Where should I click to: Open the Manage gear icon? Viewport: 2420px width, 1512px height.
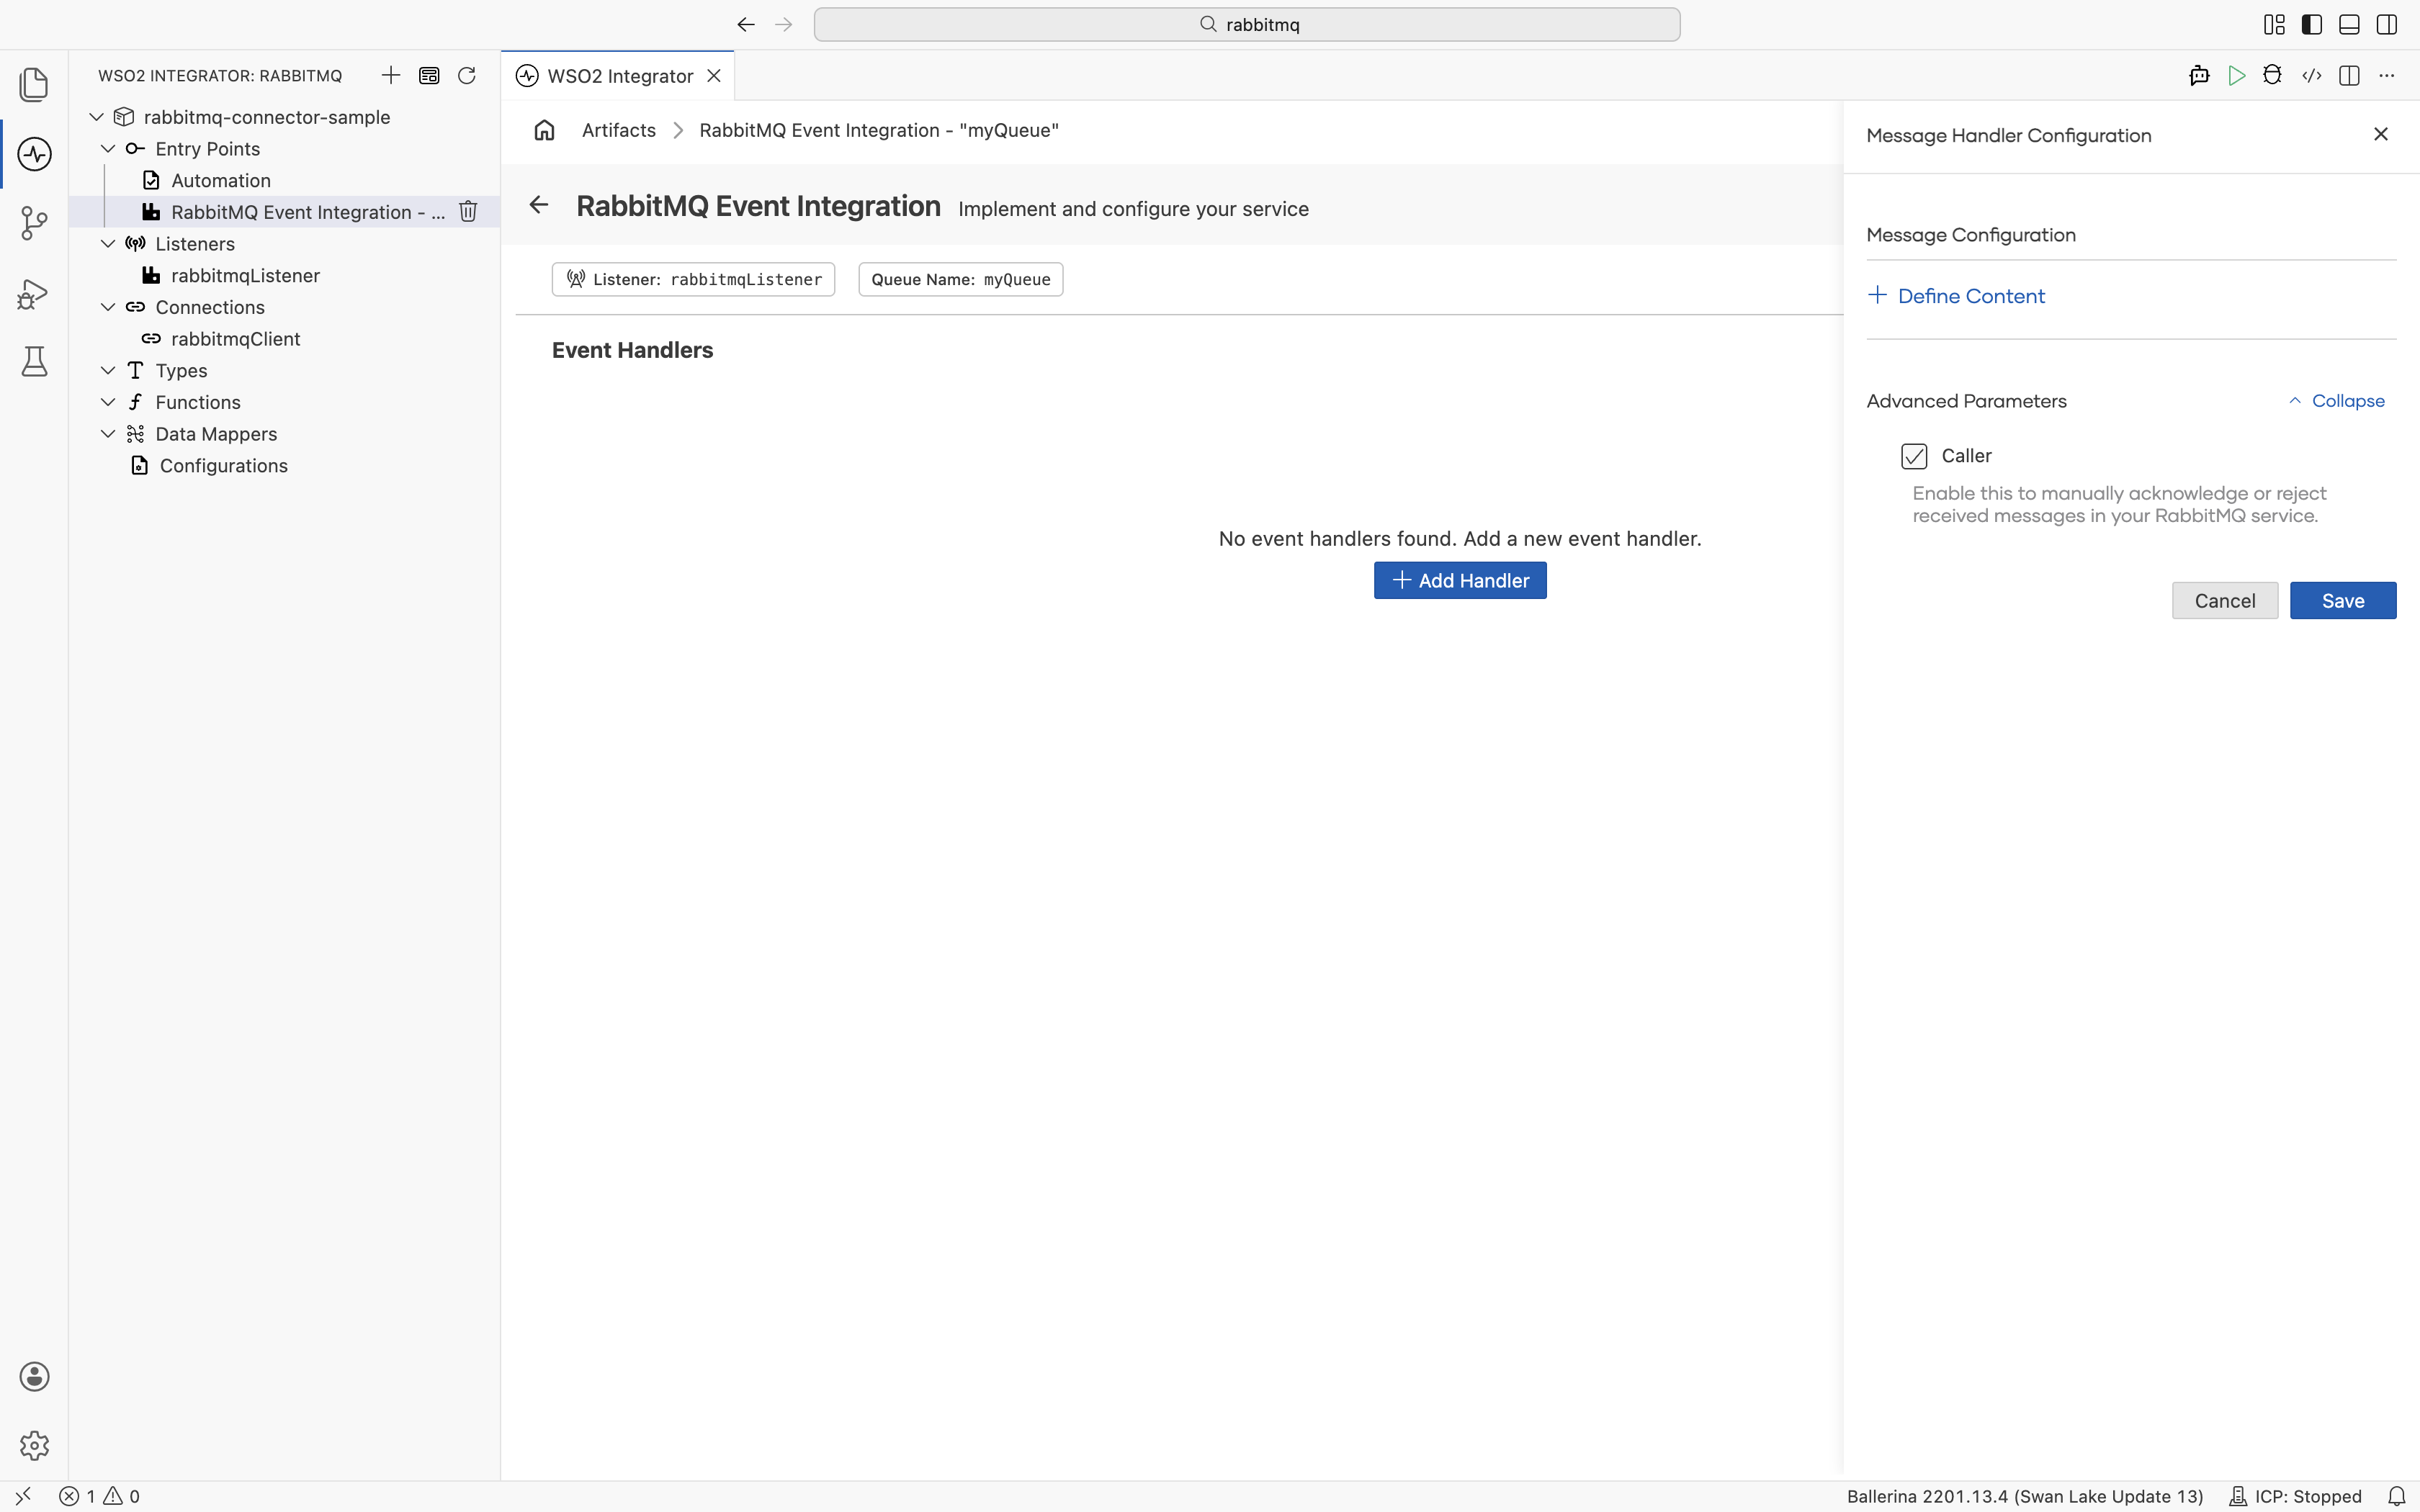point(34,1445)
